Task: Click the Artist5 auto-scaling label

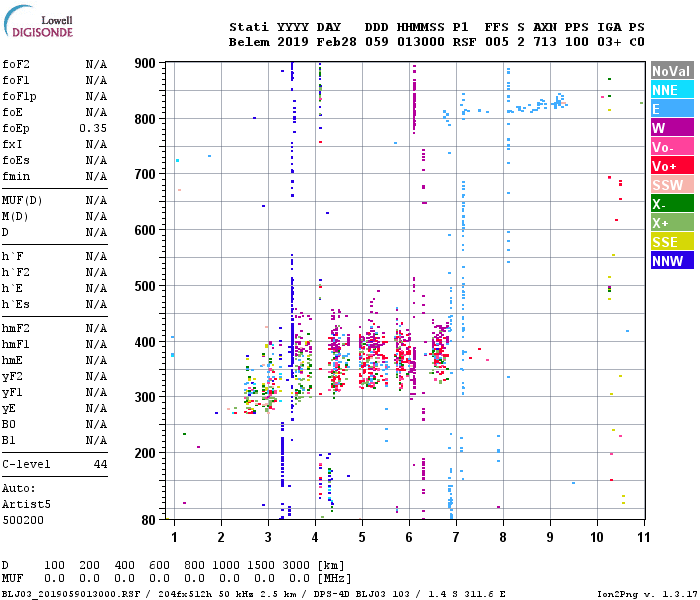Action: pos(26,504)
